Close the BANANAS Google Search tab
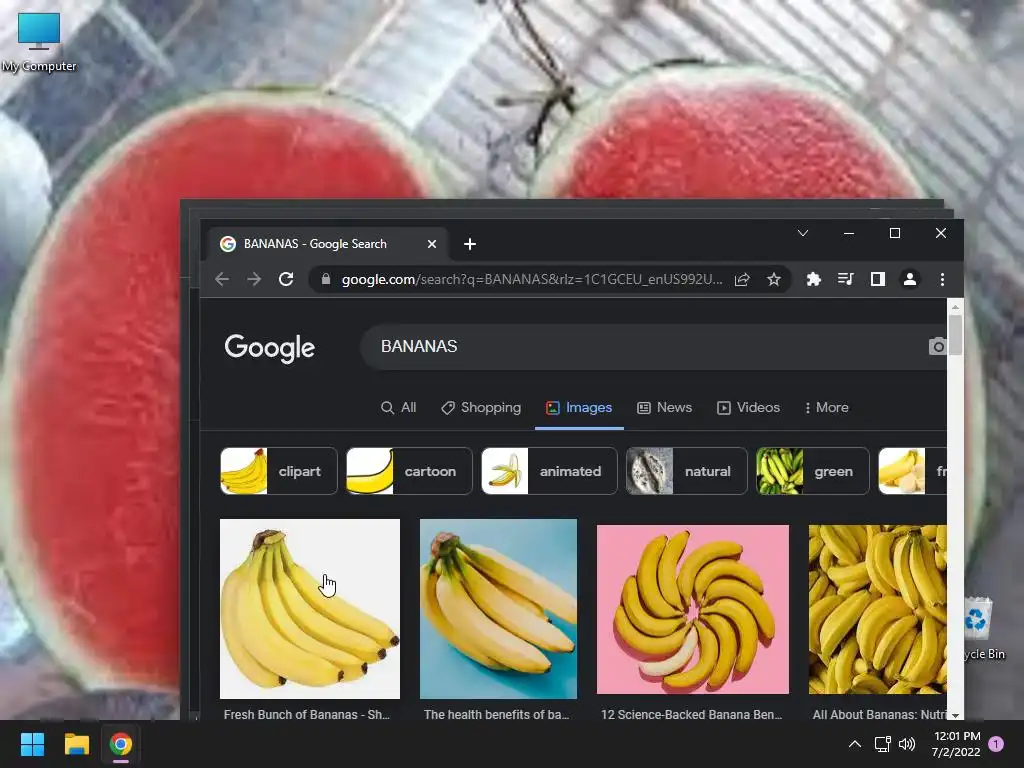1024x768 pixels. (432, 244)
